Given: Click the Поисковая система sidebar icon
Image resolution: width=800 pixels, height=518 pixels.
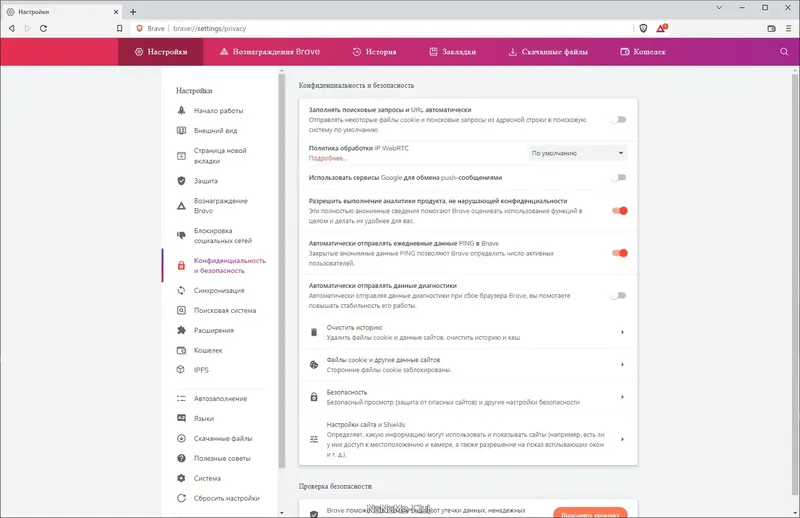Looking at the screenshot, I should click(181, 310).
